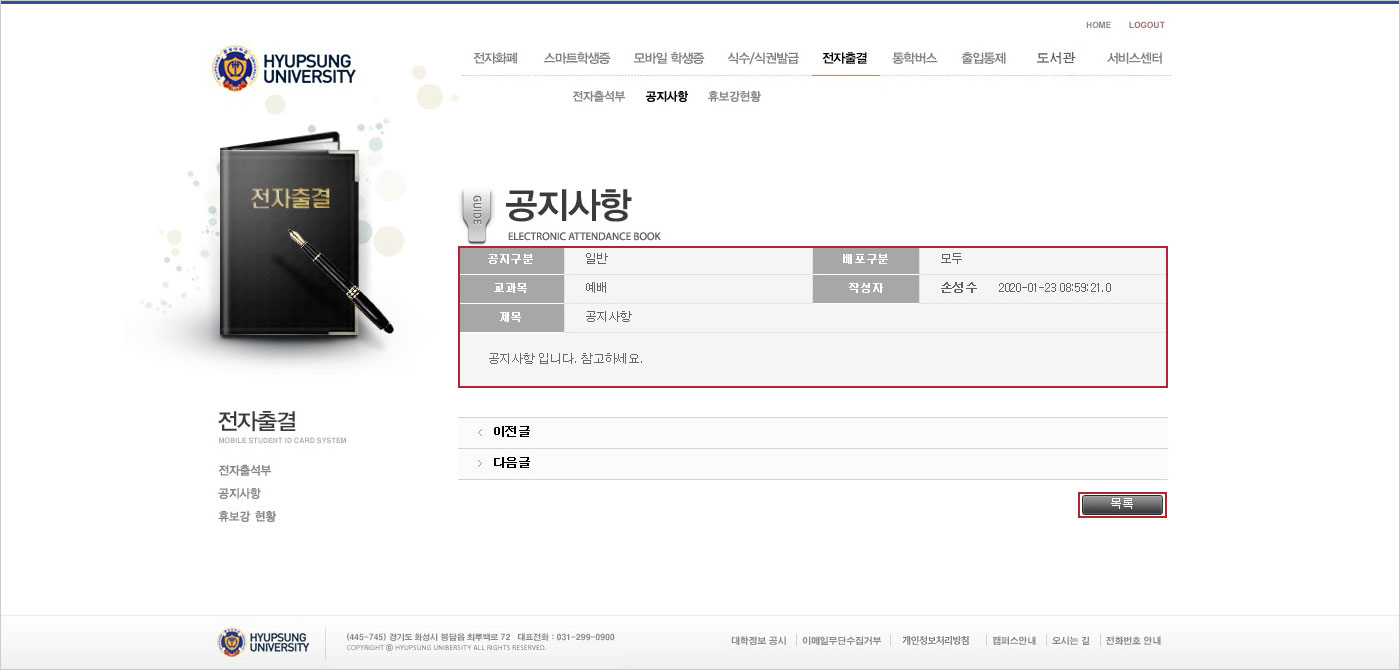Click the 예배 subject value
Image resolution: width=1400 pixels, height=670 pixels.
(597, 288)
